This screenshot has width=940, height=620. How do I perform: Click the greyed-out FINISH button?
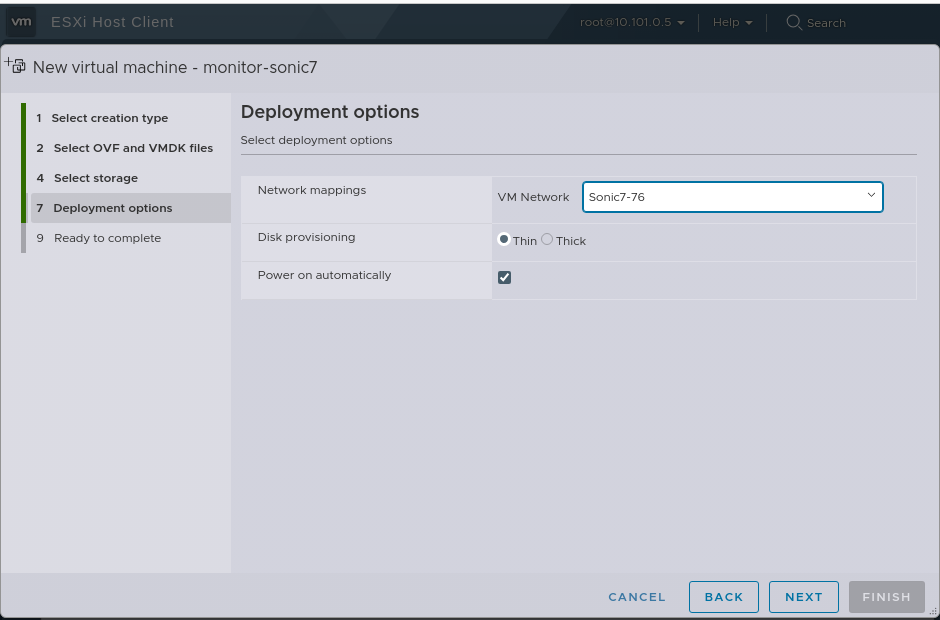[x=886, y=597]
